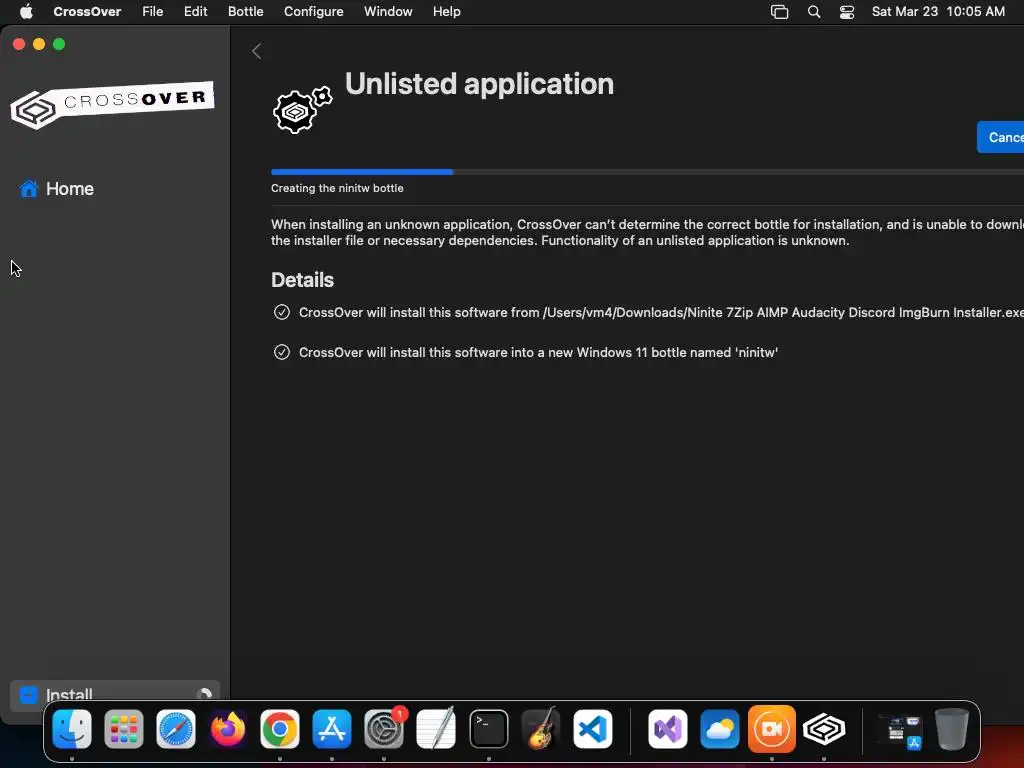
Task: Close the CrossOver window
Action: pos(19,44)
